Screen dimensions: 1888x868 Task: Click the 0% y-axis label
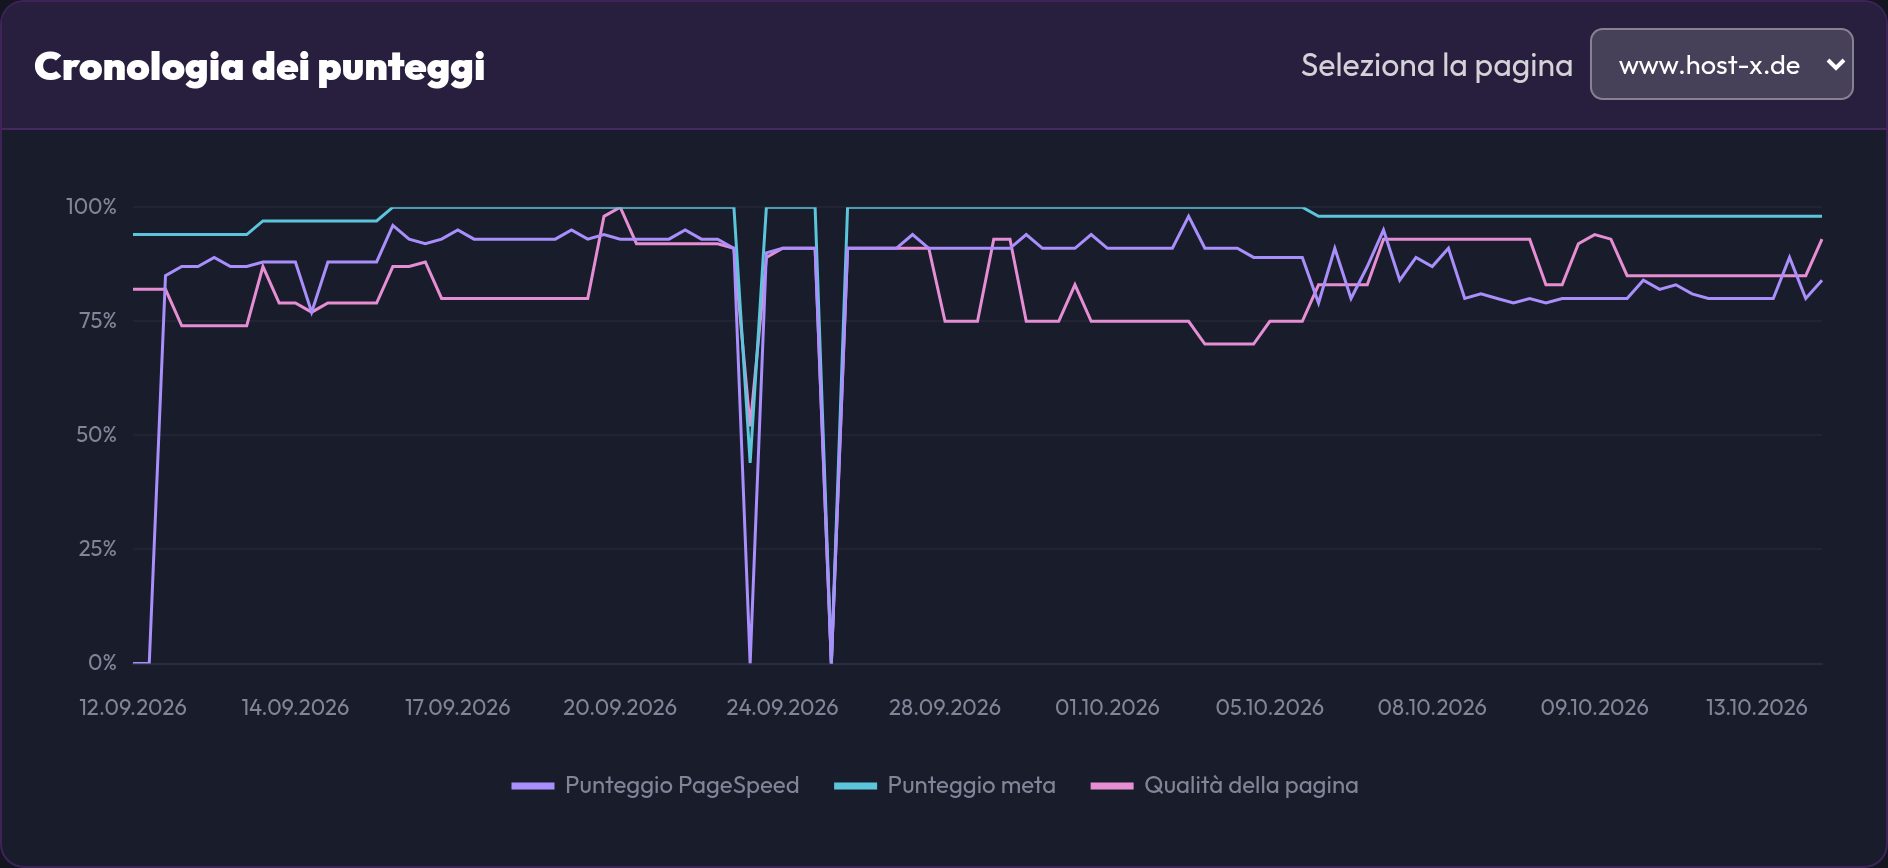(x=102, y=662)
